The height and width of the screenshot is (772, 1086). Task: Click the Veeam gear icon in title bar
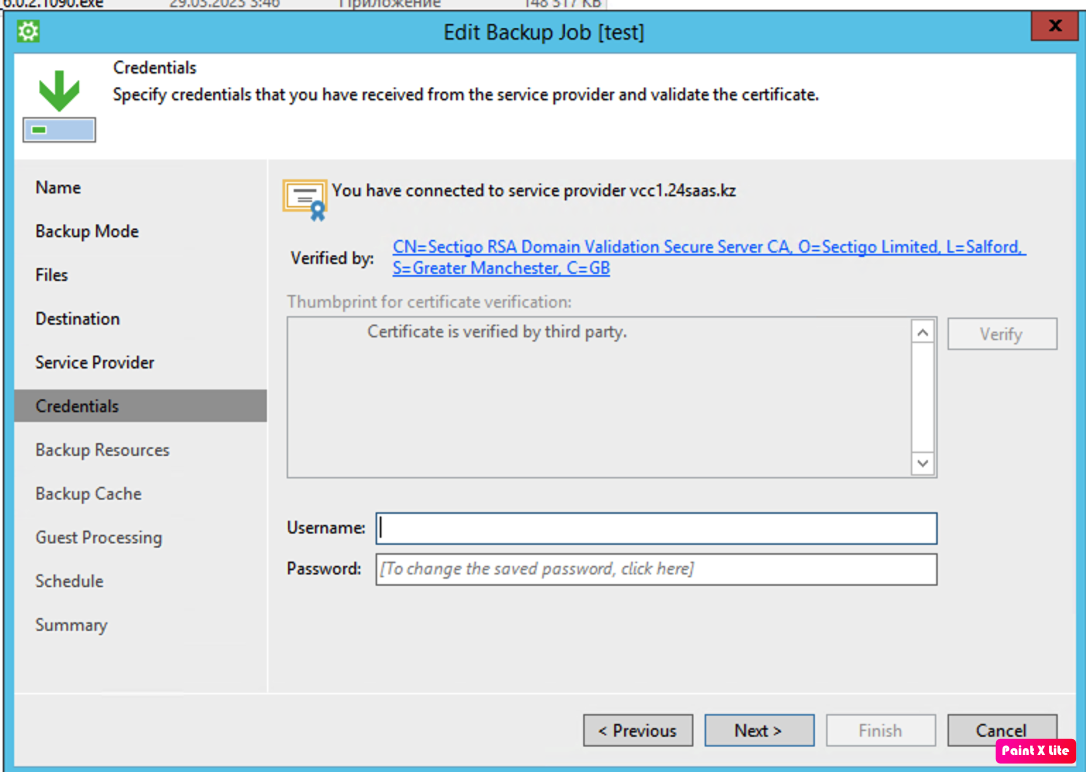click(28, 31)
